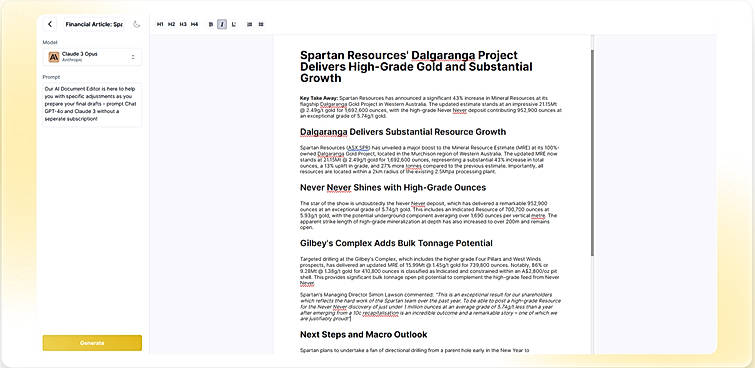Click the paragraph starting 'The star of the show'
Screen dimensions: 755x368
click(429, 215)
